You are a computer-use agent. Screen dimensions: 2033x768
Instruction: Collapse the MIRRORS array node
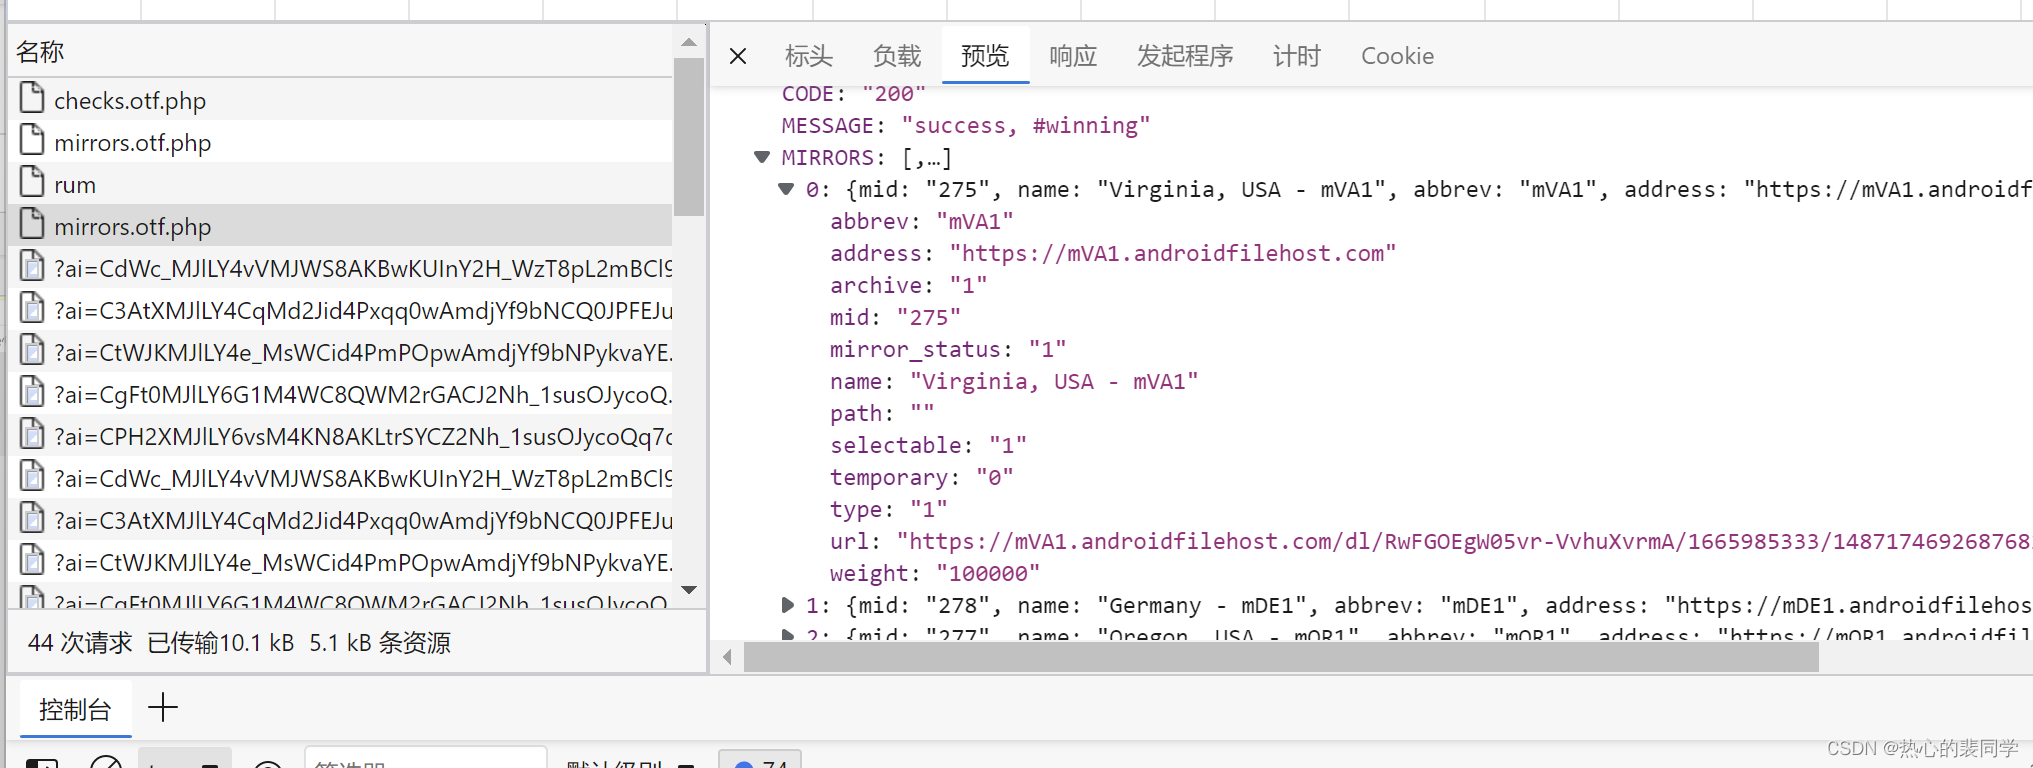(762, 157)
